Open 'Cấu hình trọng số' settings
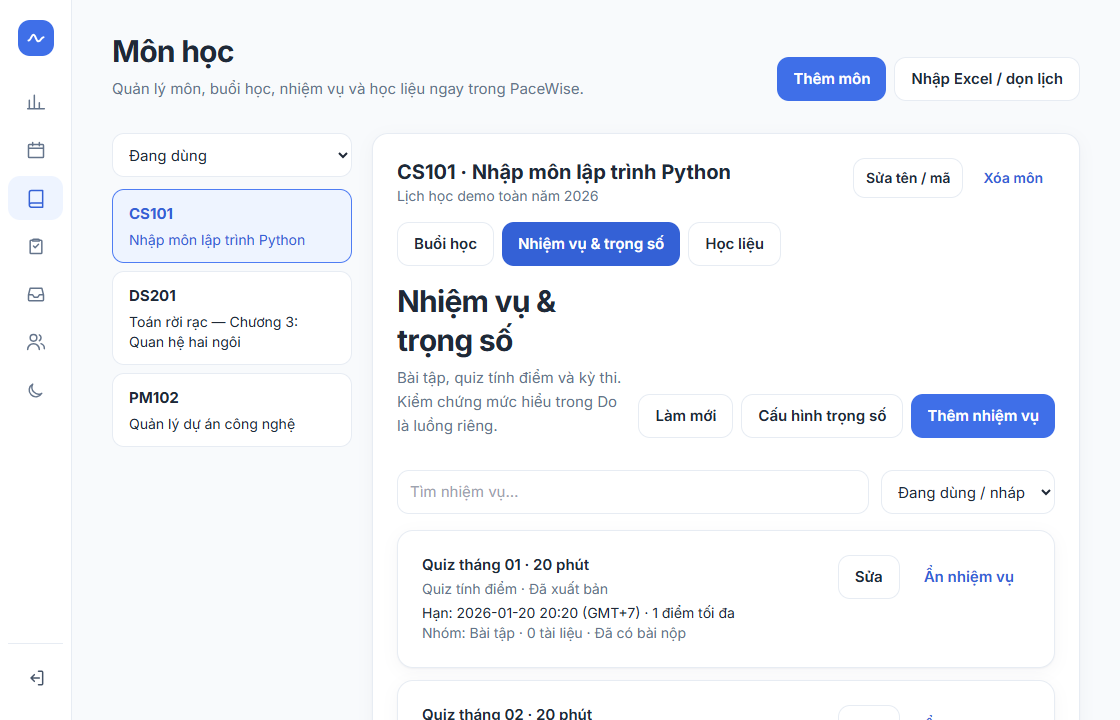 pos(822,416)
